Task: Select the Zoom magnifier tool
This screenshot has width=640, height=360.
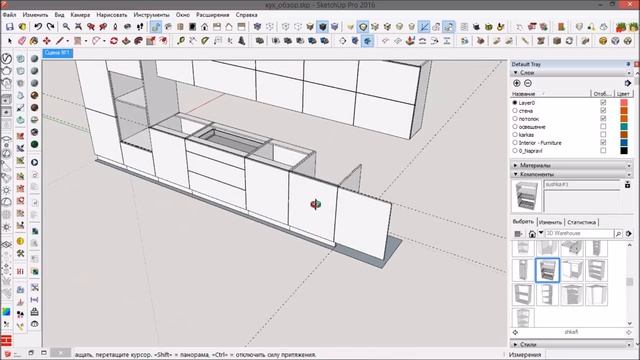Action: pyautogui.click(x=66, y=27)
